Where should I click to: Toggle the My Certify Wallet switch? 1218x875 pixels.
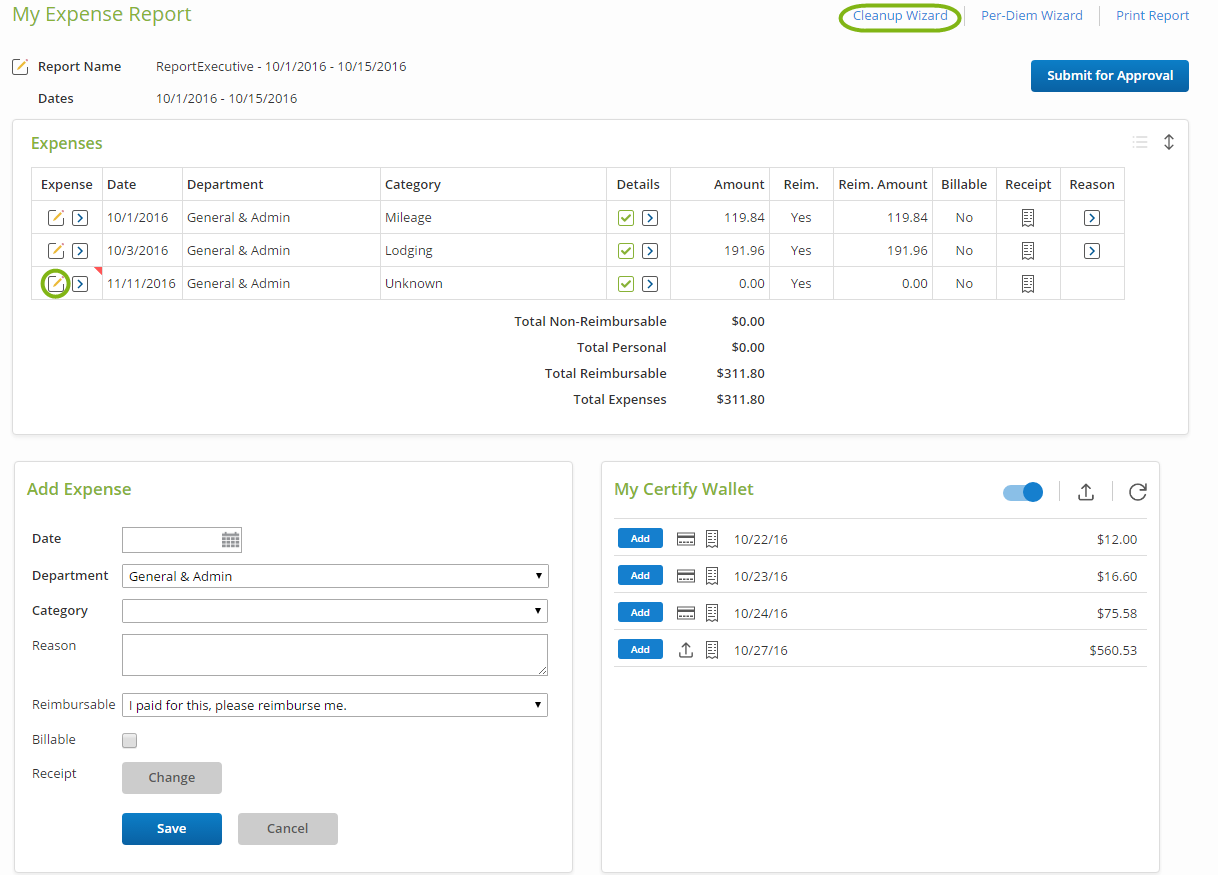(1023, 492)
